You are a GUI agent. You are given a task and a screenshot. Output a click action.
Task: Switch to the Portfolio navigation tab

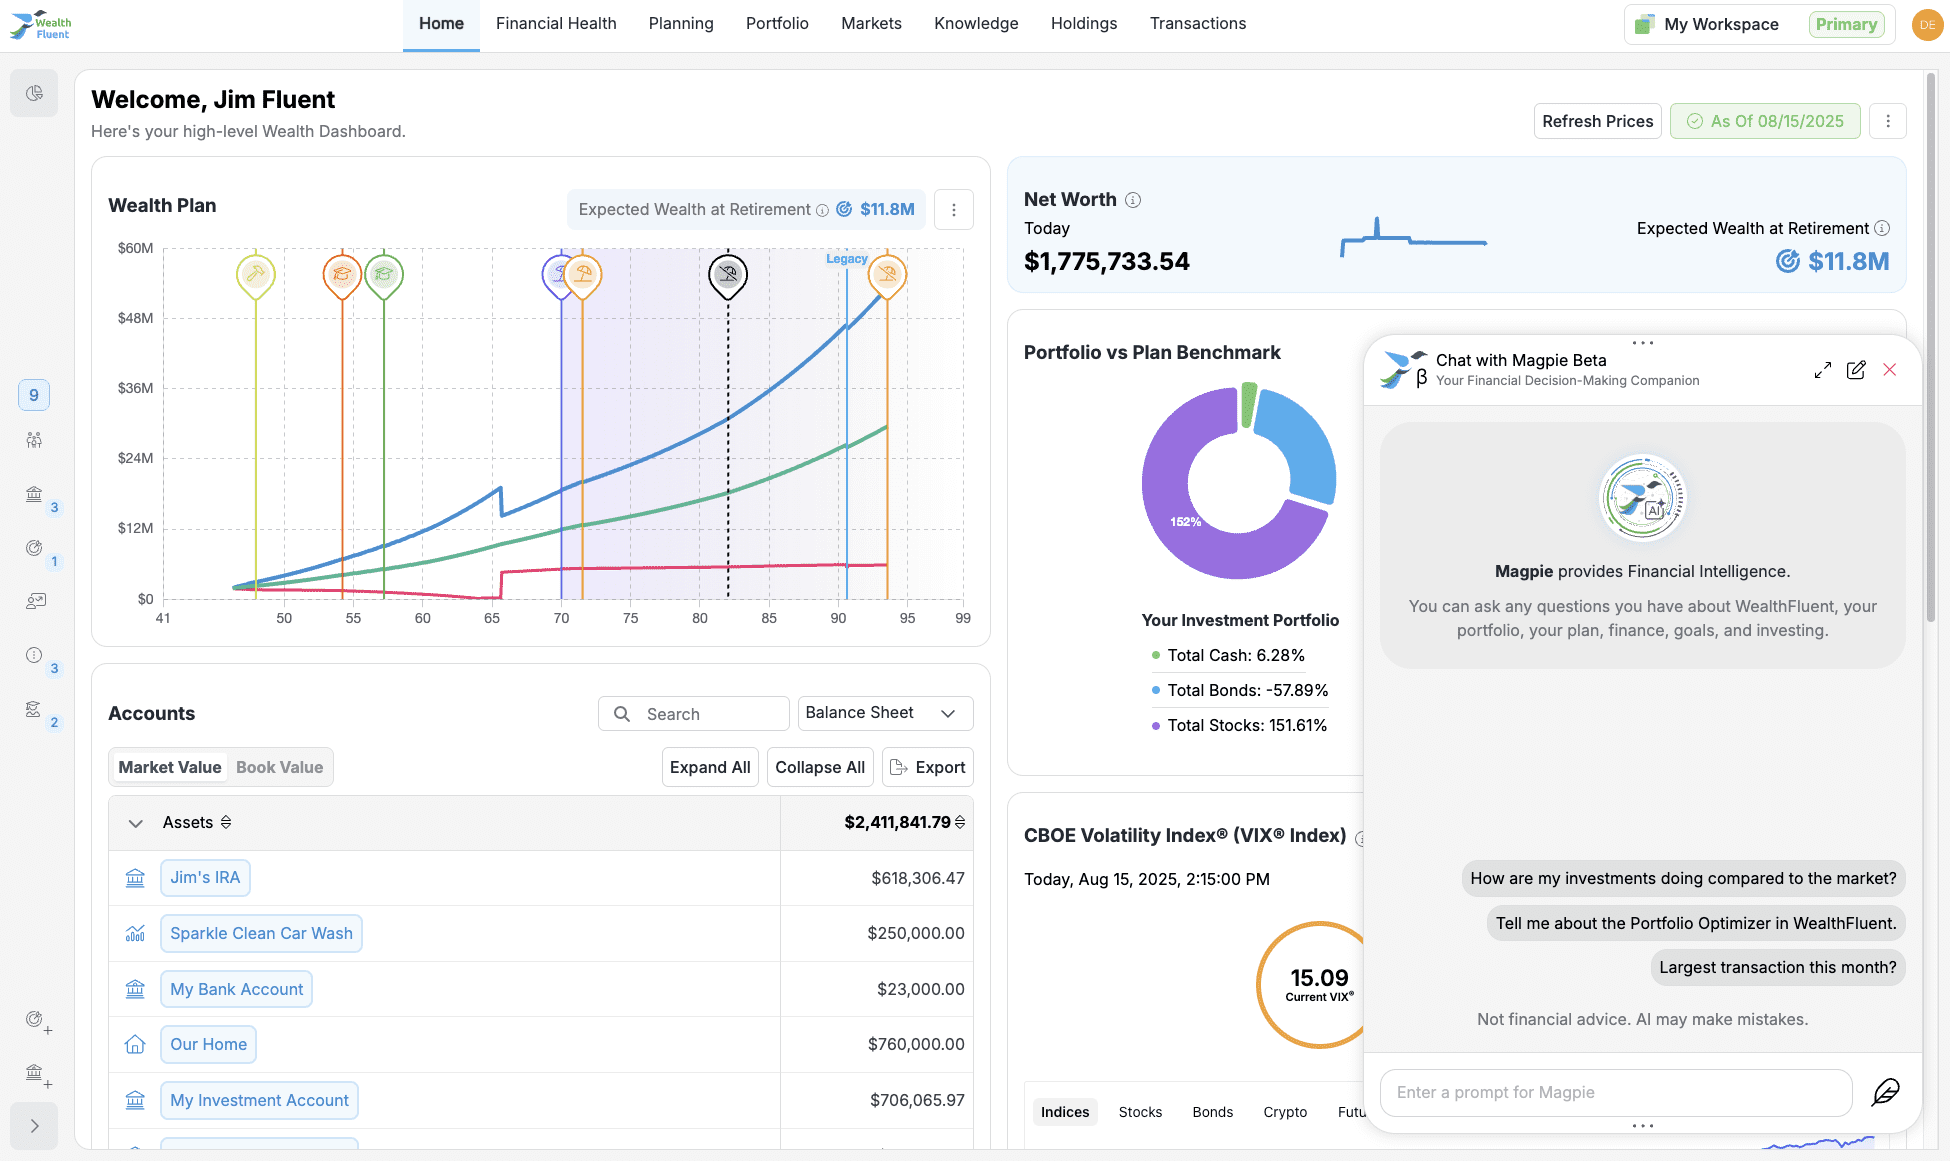(x=777, y=23)
